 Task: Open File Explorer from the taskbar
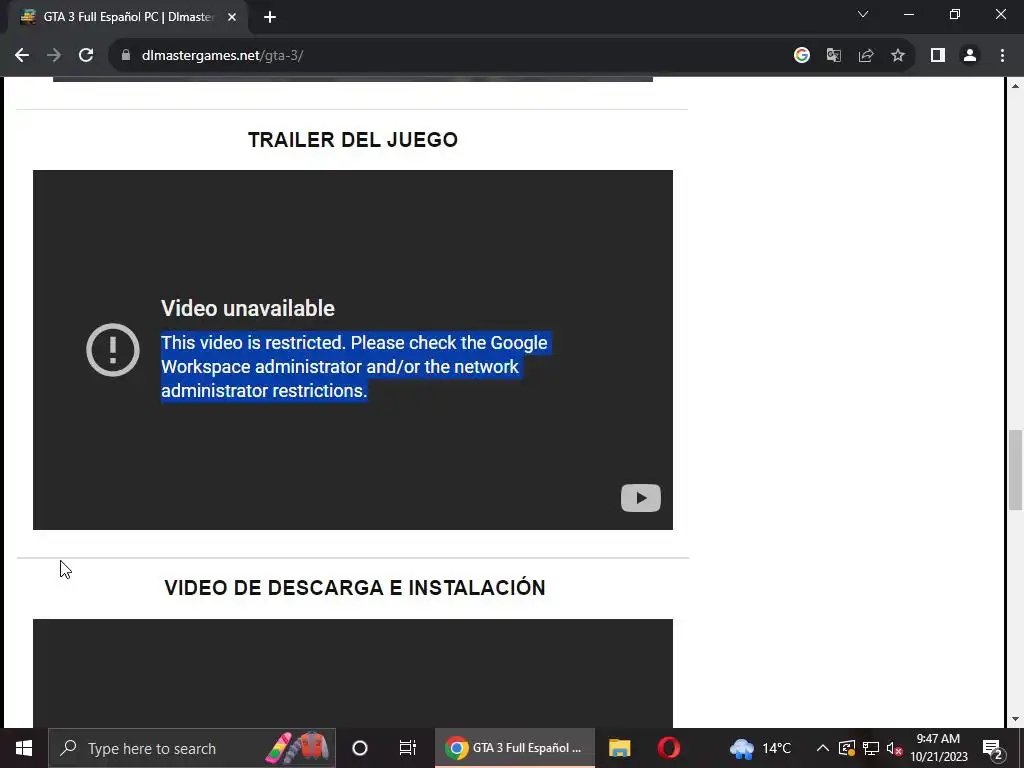point(619,748)
